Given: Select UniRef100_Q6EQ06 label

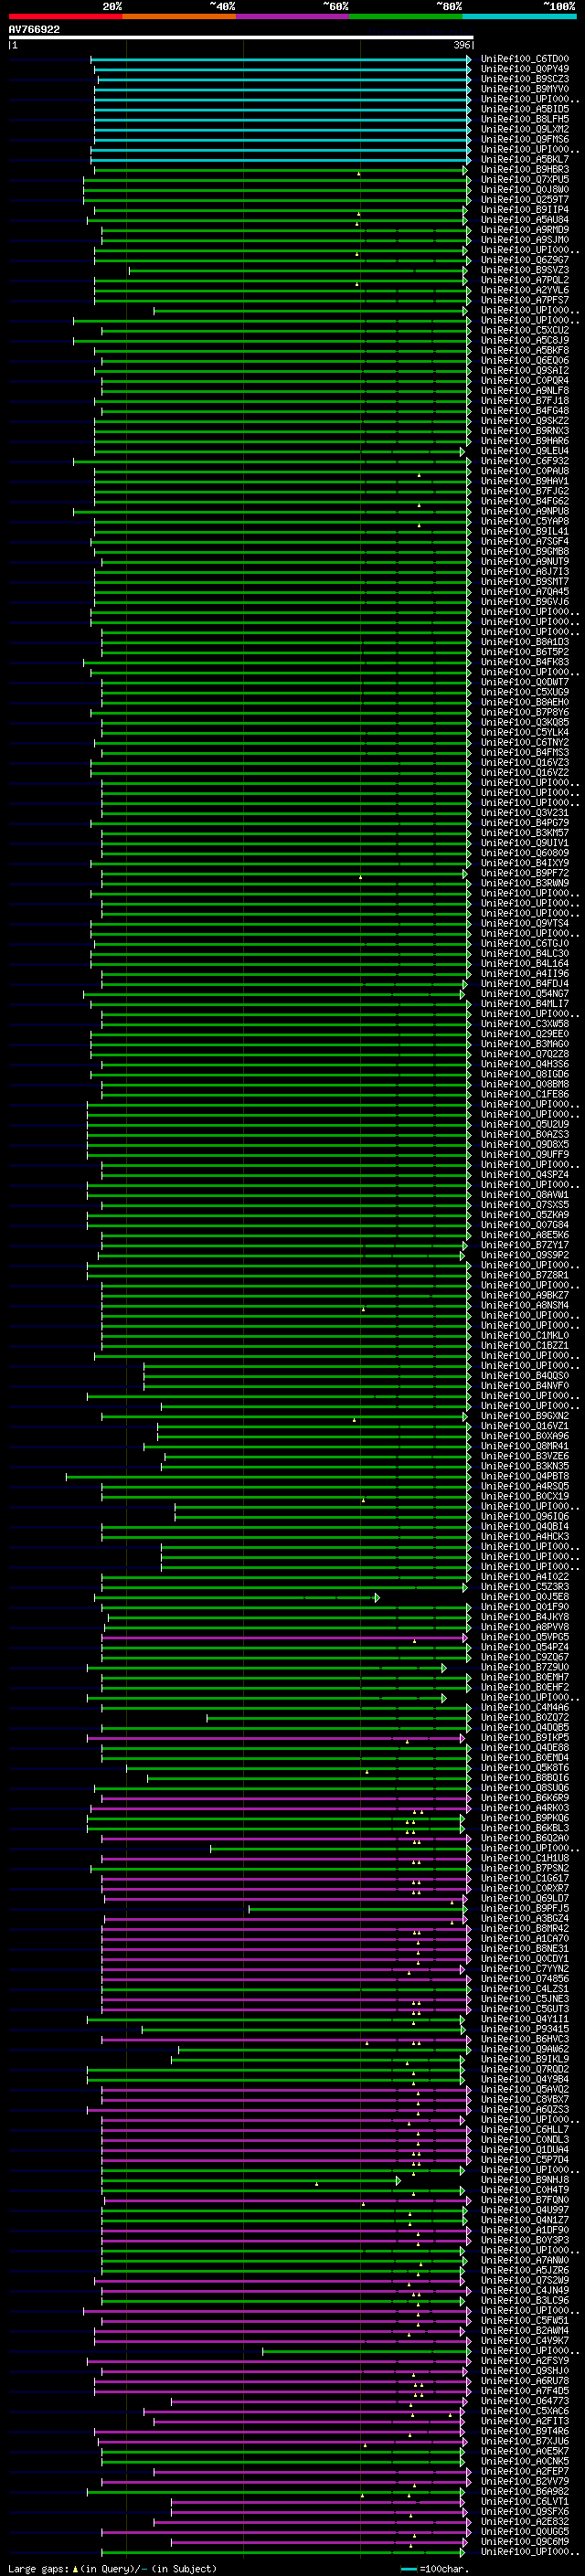Looking at the screenshot, I should pyautogui.click(x=524, y=361).
